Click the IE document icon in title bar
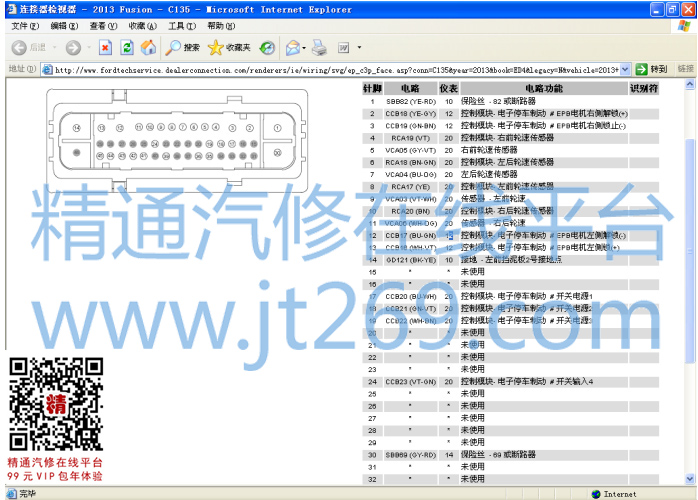This screenshot has width=698, height=500. click(12, 9)
